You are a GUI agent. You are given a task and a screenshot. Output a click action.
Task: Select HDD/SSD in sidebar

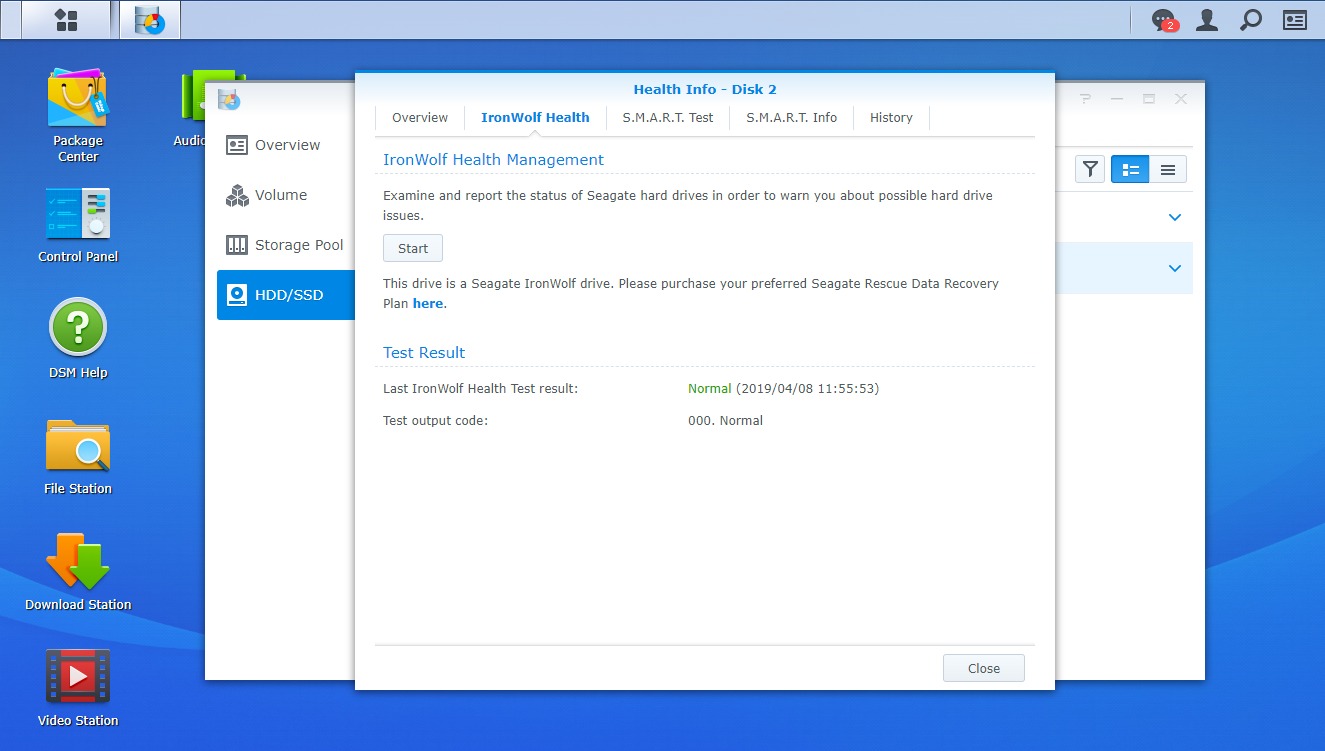click(286, 295)
